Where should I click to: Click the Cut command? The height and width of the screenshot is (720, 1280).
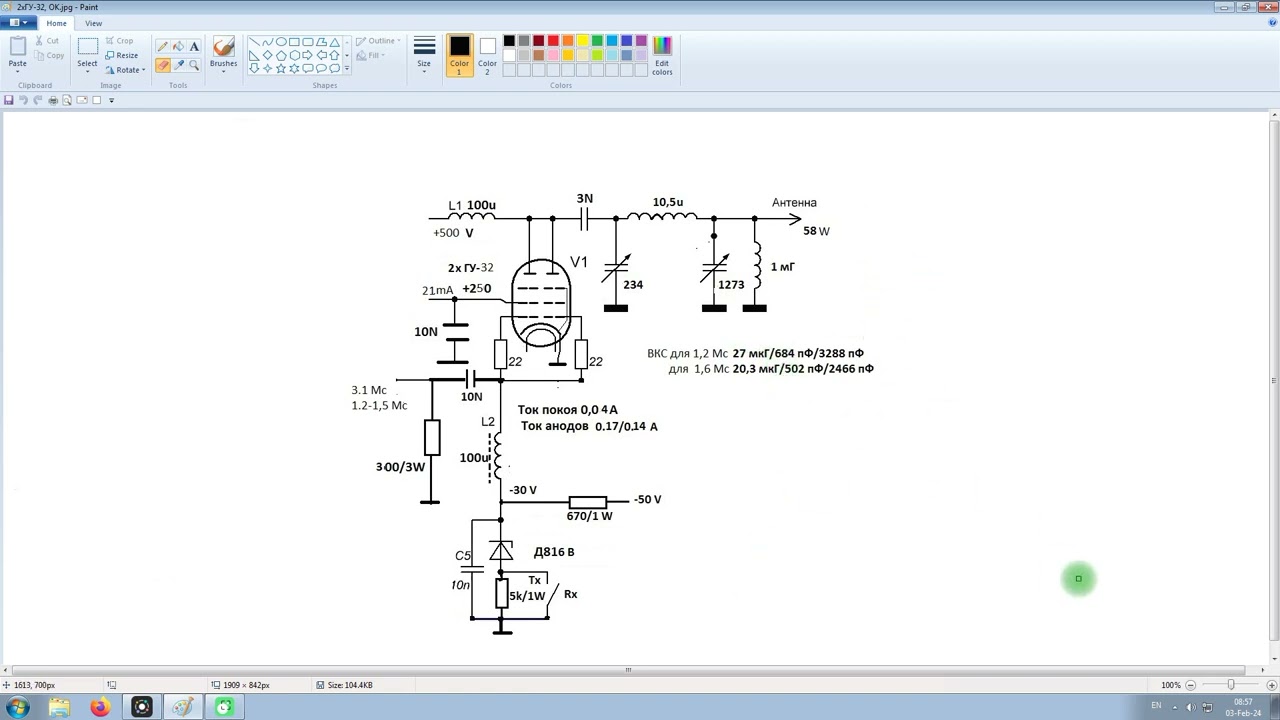(46, 41)
